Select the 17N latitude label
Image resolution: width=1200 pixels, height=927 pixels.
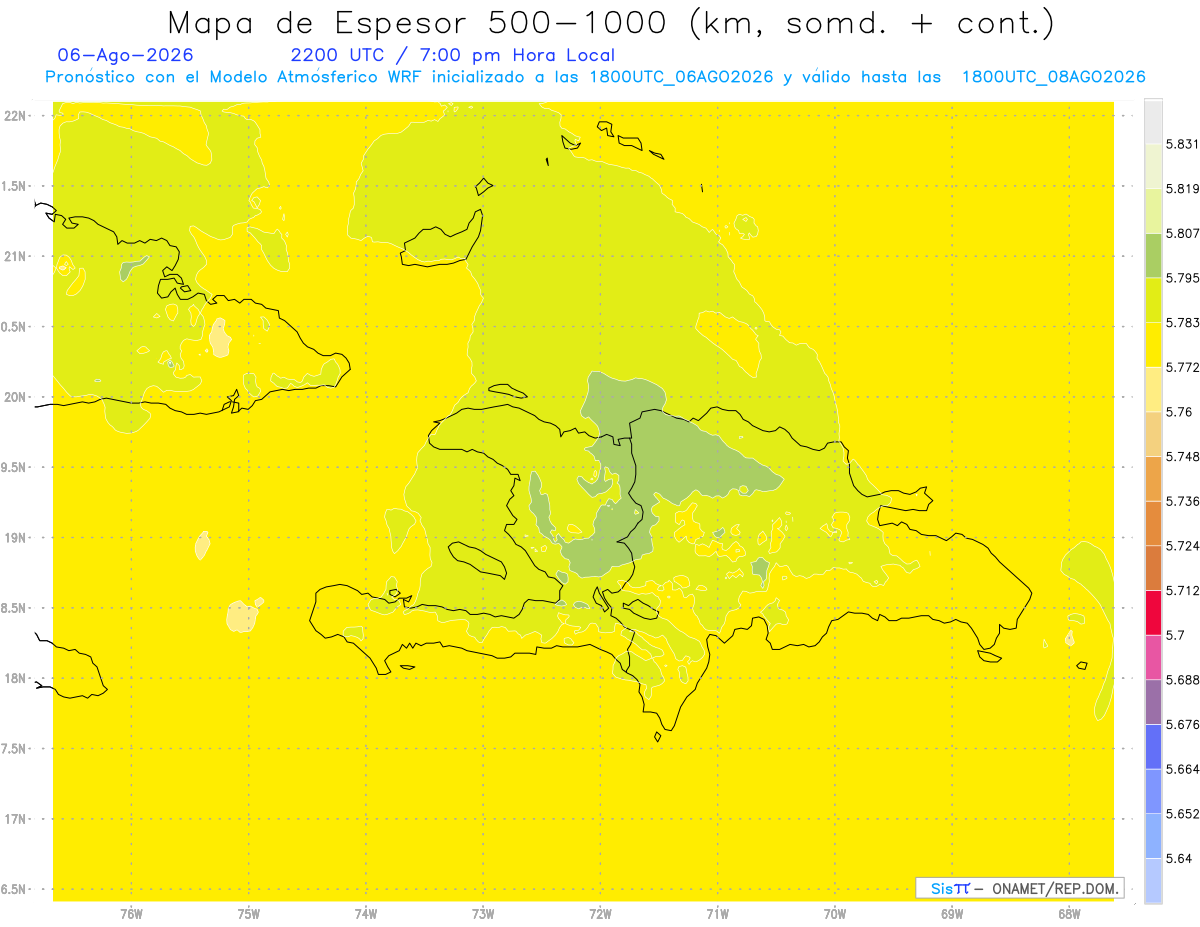17,819
